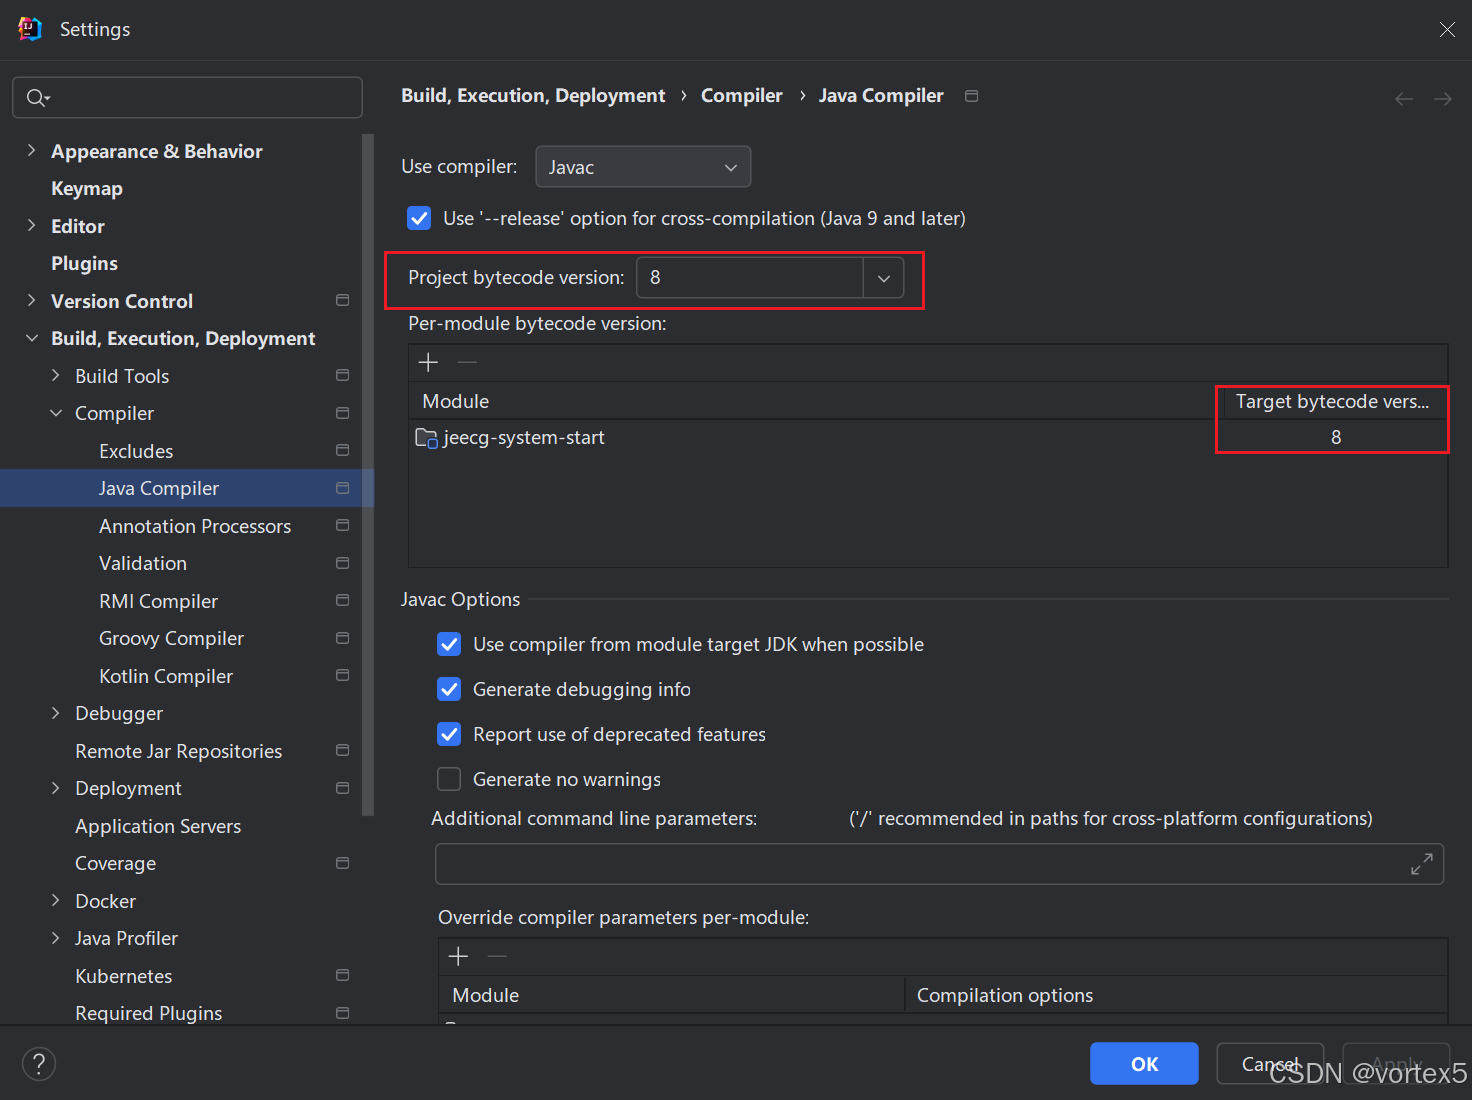Click the remove module bytecode version minus icon

(467, 362)
